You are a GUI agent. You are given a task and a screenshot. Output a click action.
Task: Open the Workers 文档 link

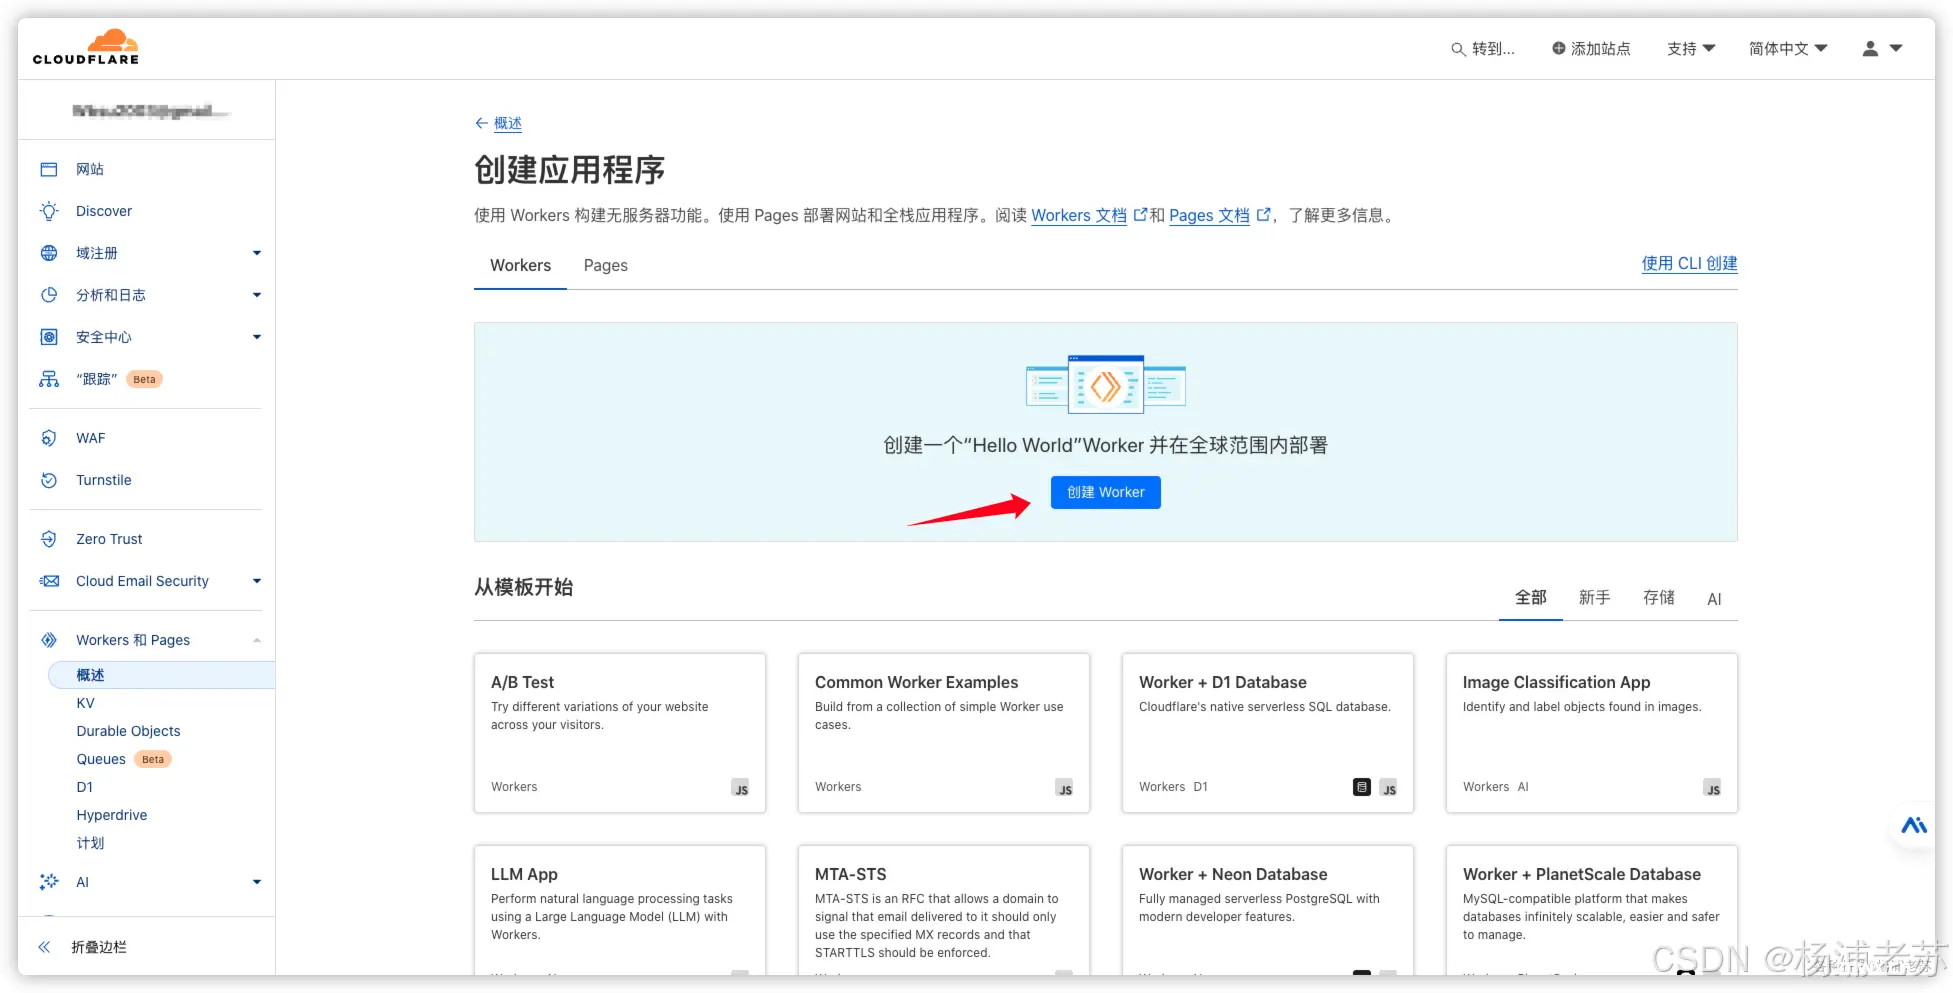[1078, 215]
